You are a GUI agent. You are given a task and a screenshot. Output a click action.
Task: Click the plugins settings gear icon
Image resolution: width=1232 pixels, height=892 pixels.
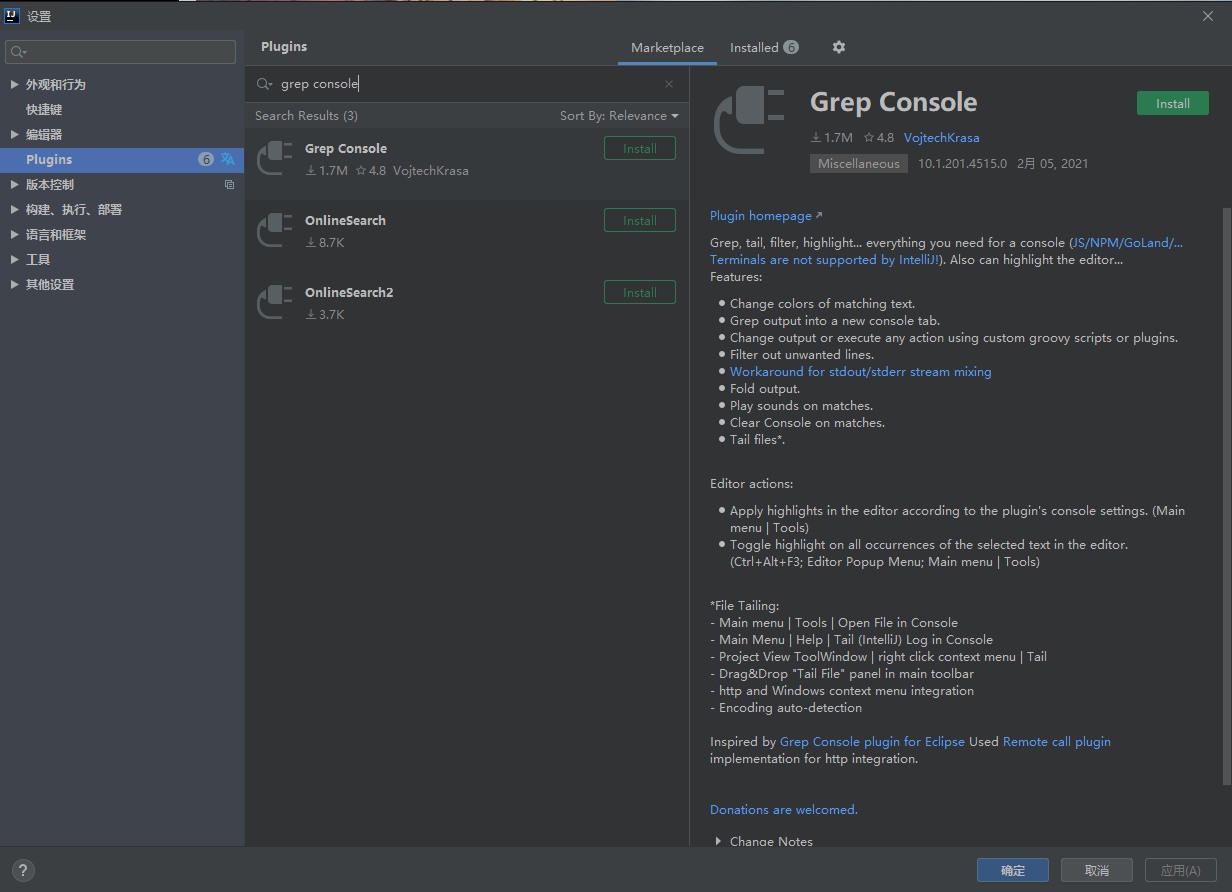pyautogui.click(x=839, y=47)
